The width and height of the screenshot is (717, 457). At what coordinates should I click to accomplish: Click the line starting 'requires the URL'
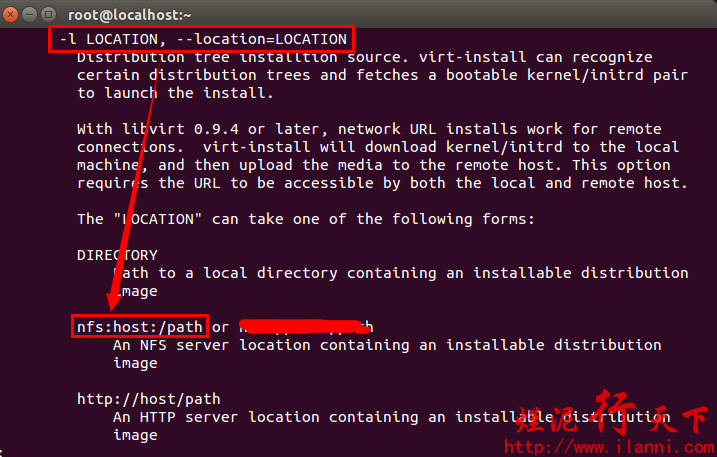pyautogui.click(x=382, y=183)
